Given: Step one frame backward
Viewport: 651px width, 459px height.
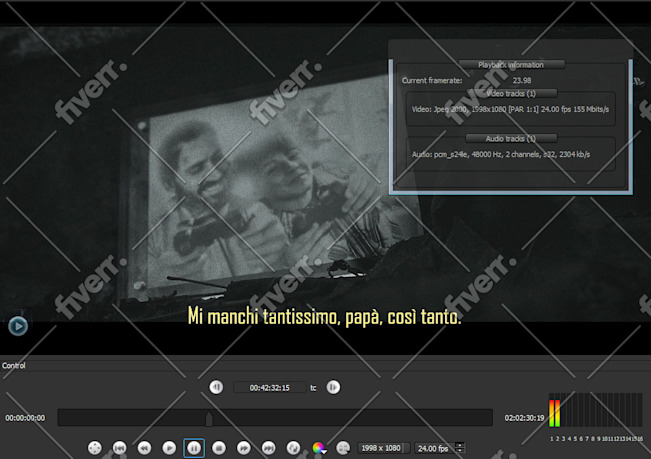Looking at the screenshot, I should [216, 387].
